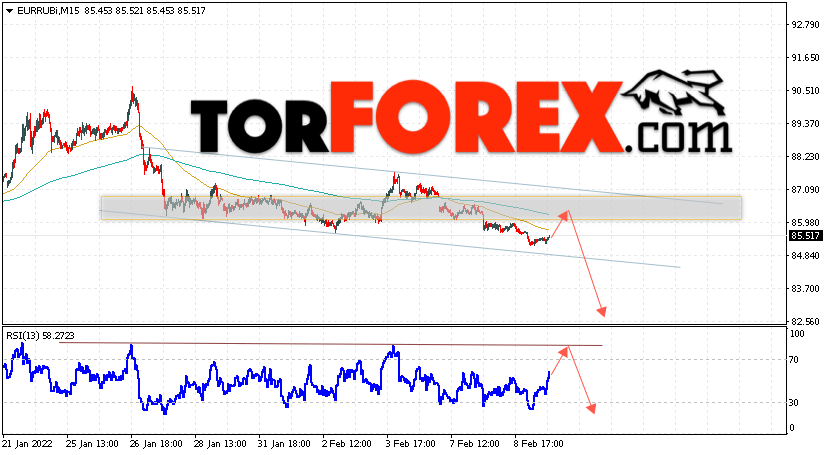The image size is (827, 455).
Task: Select the 83.700 price axis label
Action: pos(805,288)
